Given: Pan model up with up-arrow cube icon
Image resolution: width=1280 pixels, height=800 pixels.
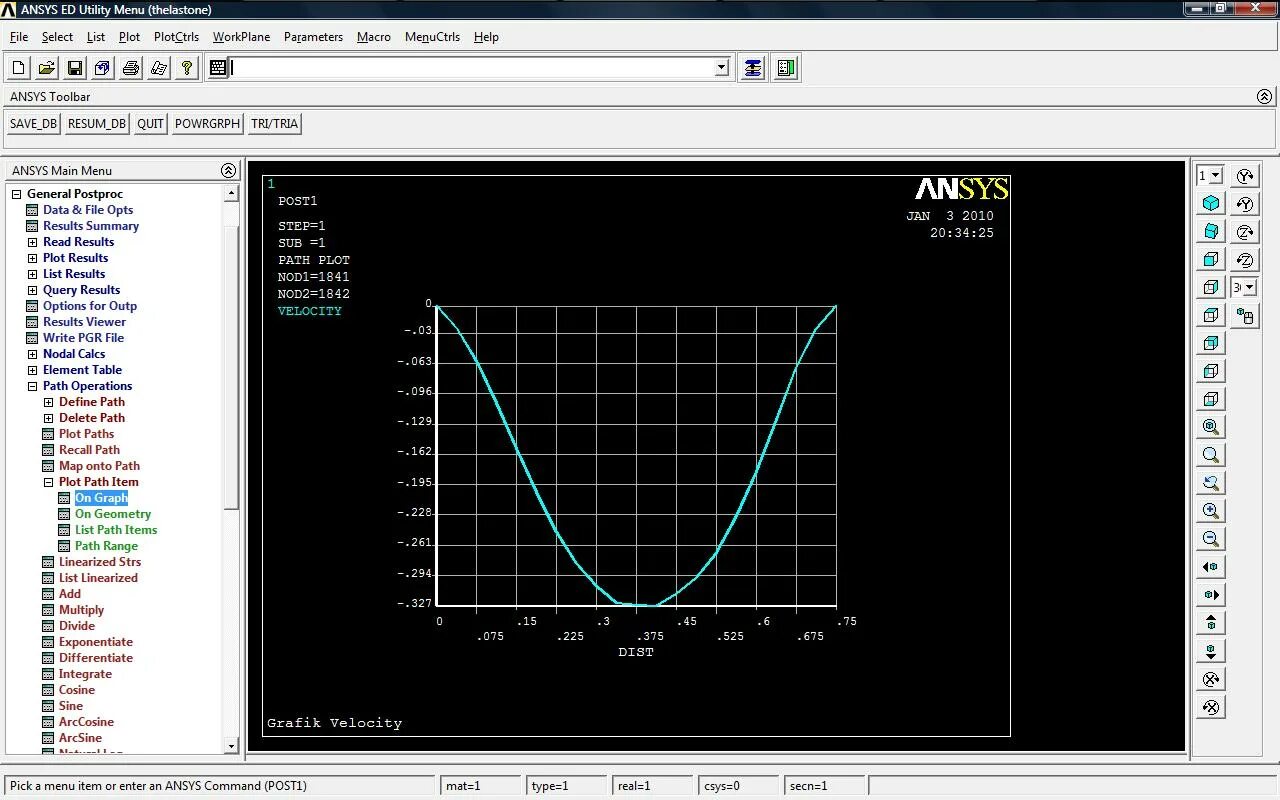Looking at the screenshot, I should point(1211,623).
